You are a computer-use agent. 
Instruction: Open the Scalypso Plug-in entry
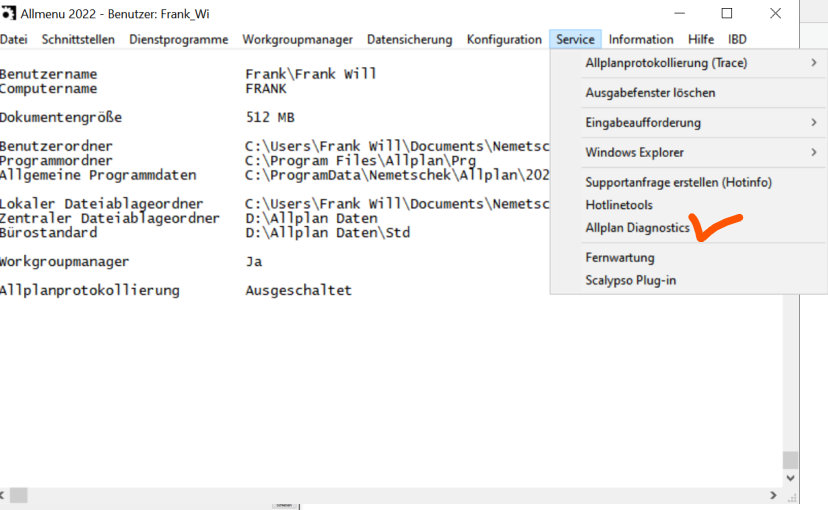[x=630, y=280]
